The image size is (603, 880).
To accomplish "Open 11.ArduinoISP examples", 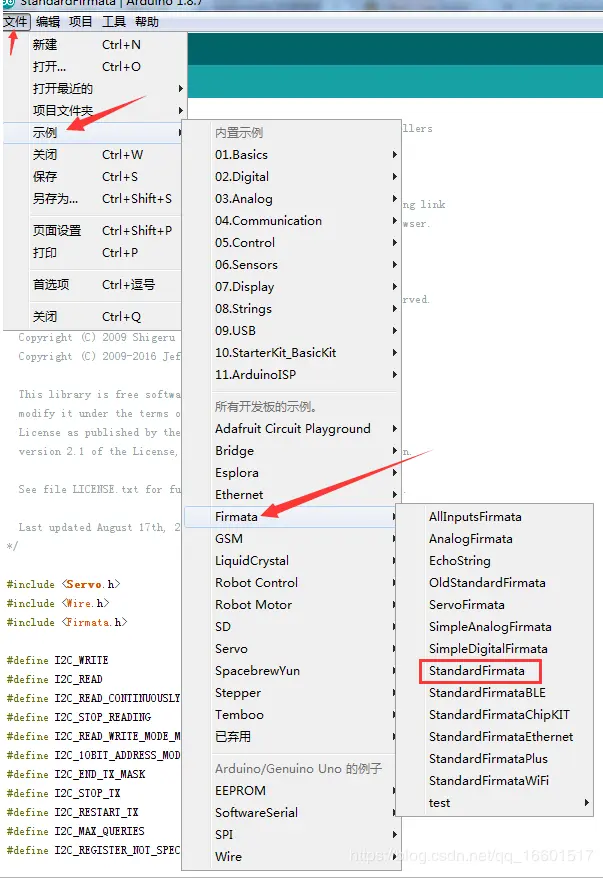I will (x=291, y=374).
